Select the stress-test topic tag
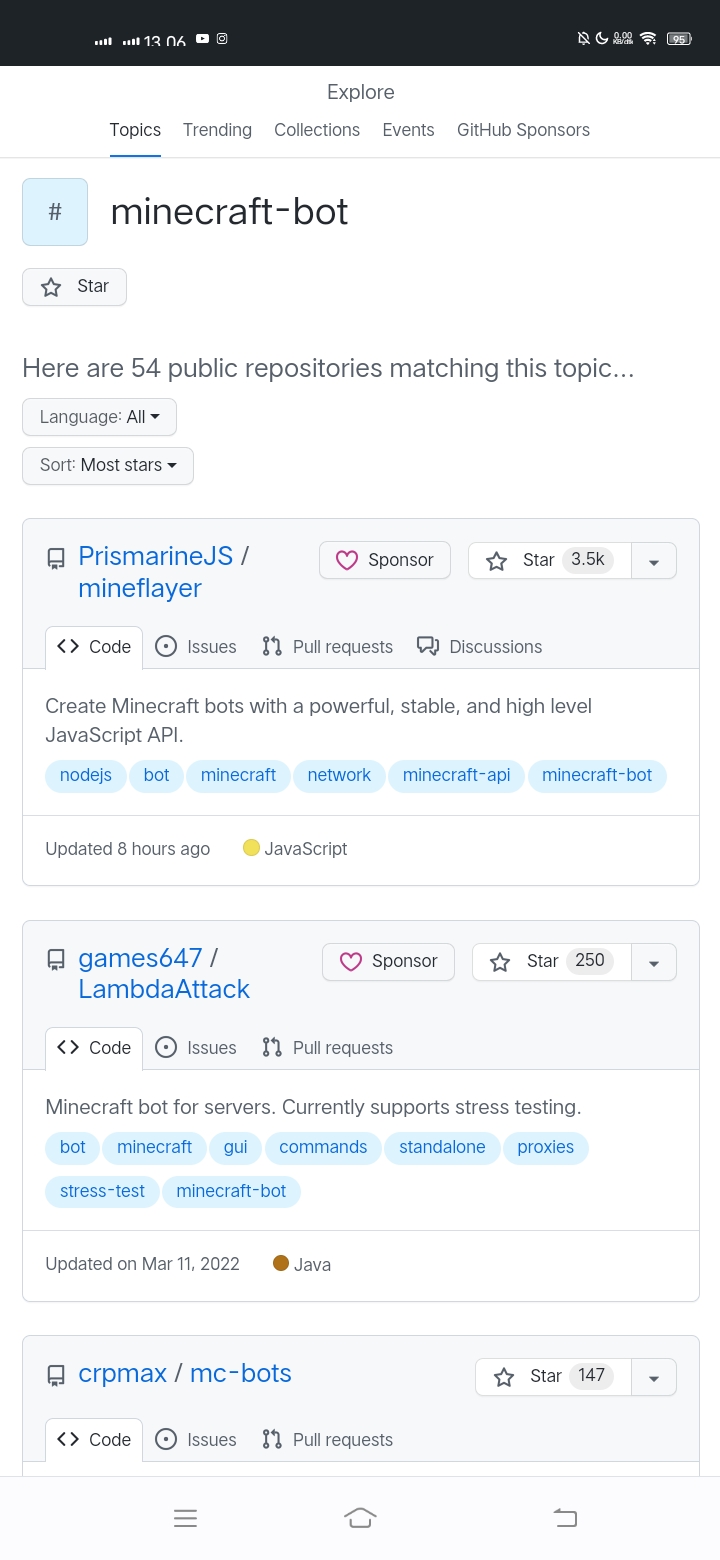Screen dimensions: 720x1560 pos(101,1191)
